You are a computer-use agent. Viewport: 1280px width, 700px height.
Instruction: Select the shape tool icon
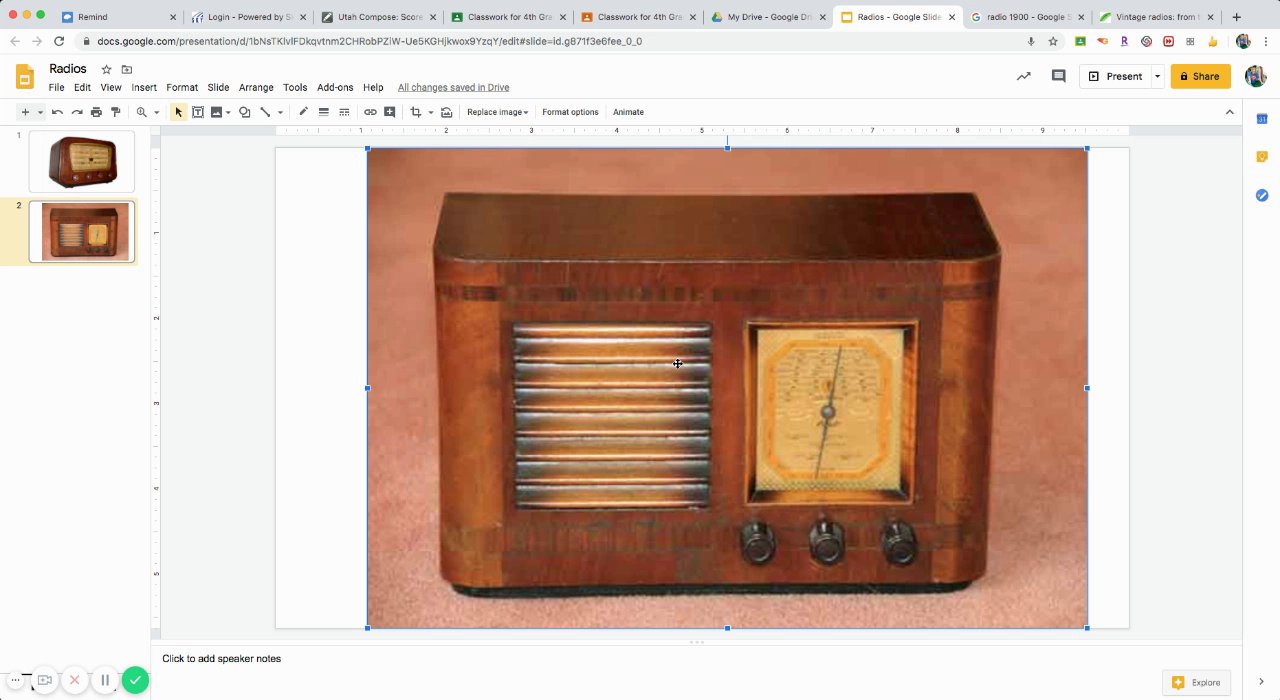coord(244,112)
